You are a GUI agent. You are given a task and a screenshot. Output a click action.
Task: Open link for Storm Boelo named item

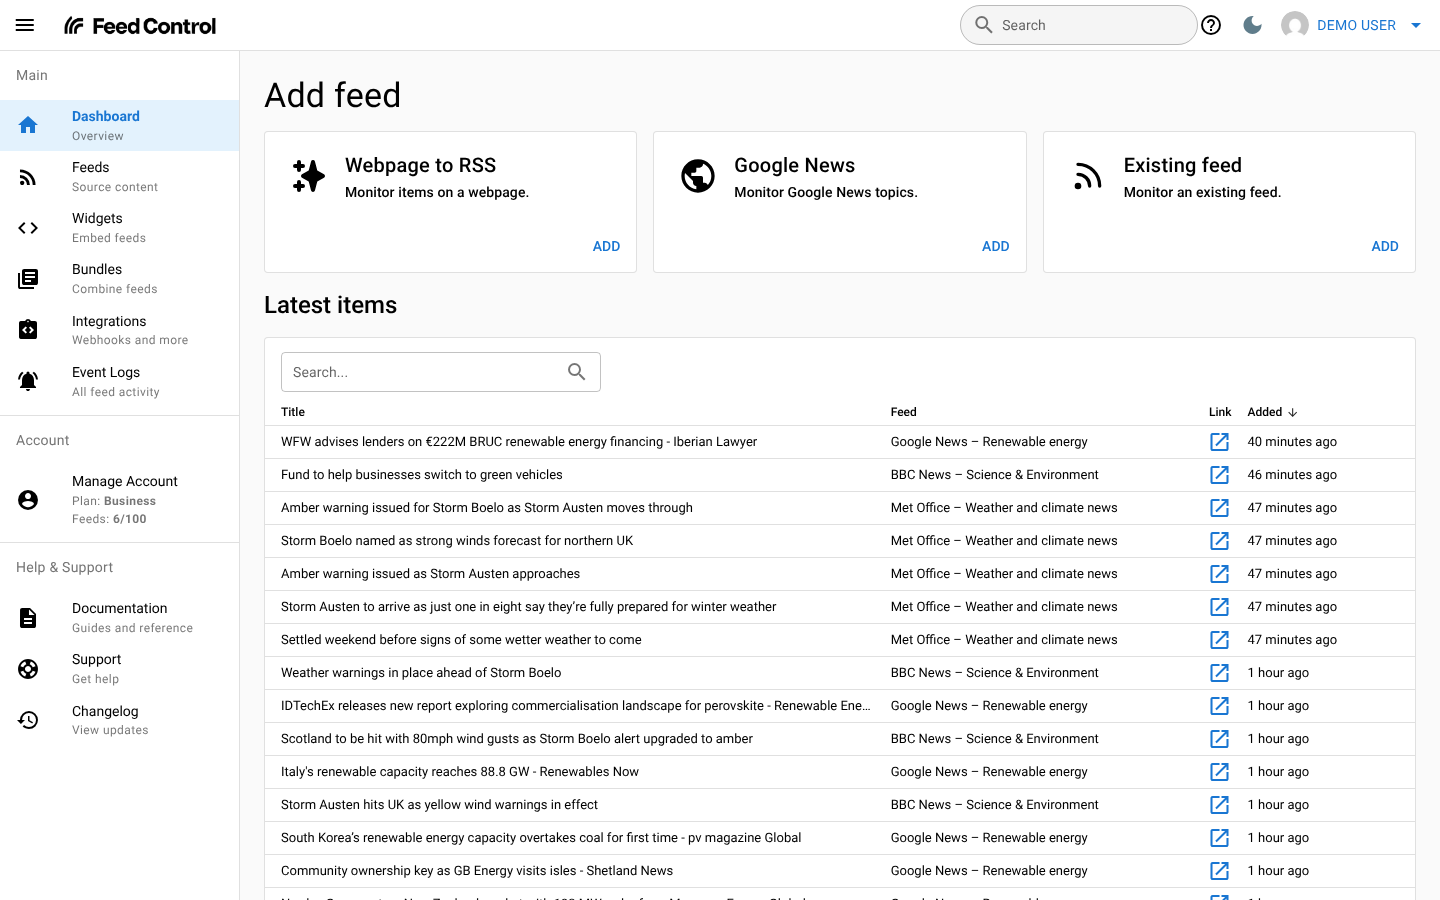1220,541
